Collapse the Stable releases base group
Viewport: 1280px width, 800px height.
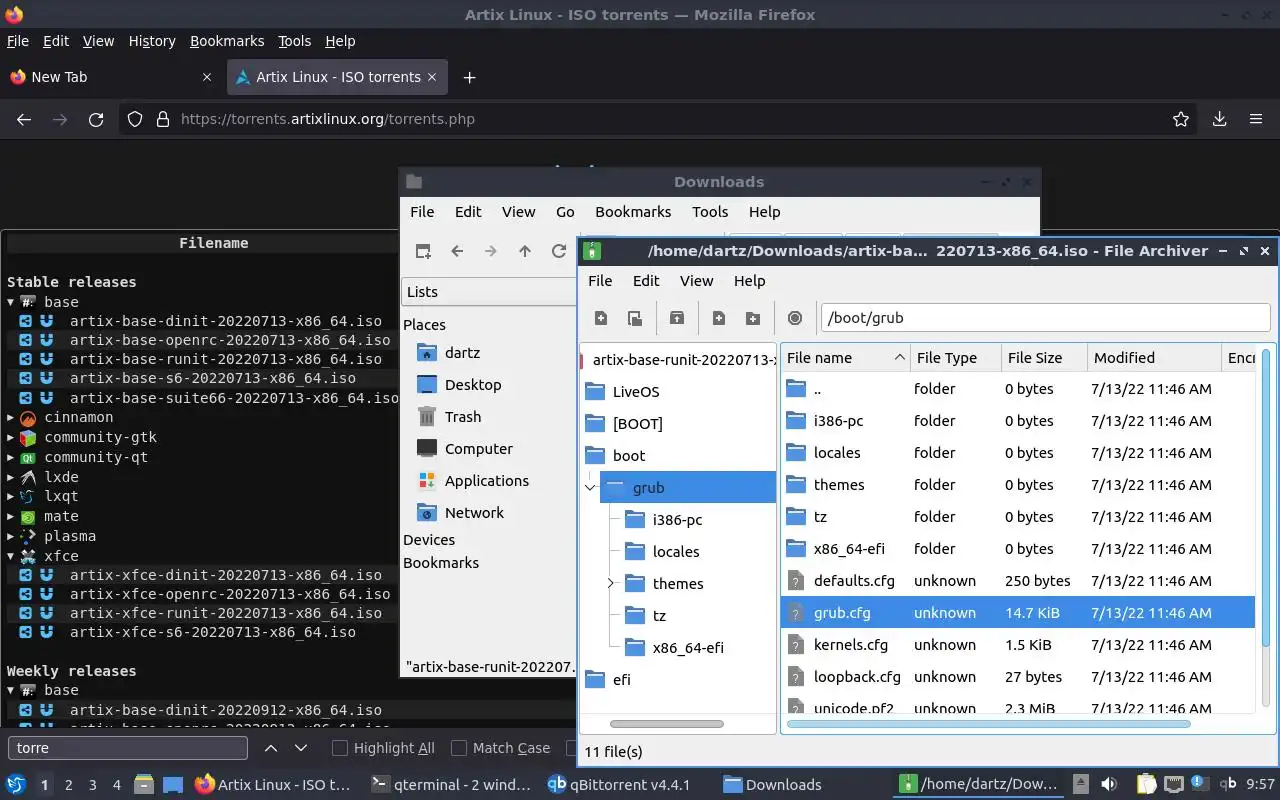[11, 302]
